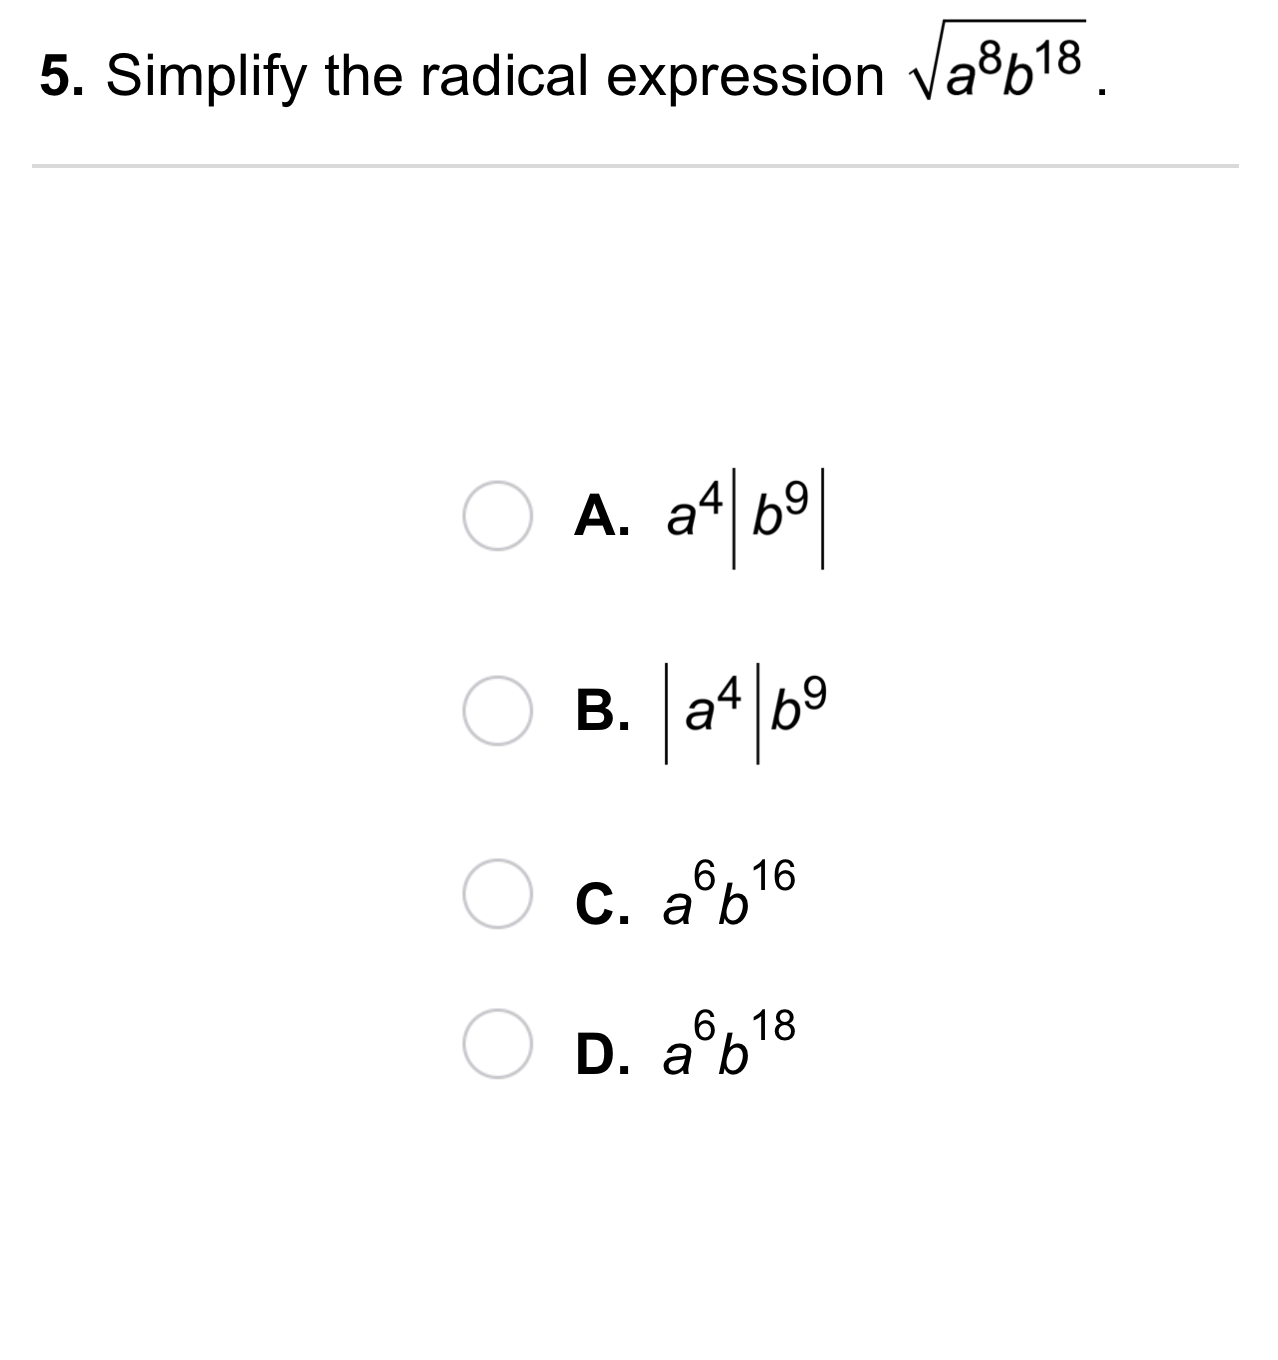The height and width of the screenshot is (1360, 1278).
Task: Choose the radio button for option B
Action: point(497,711)
